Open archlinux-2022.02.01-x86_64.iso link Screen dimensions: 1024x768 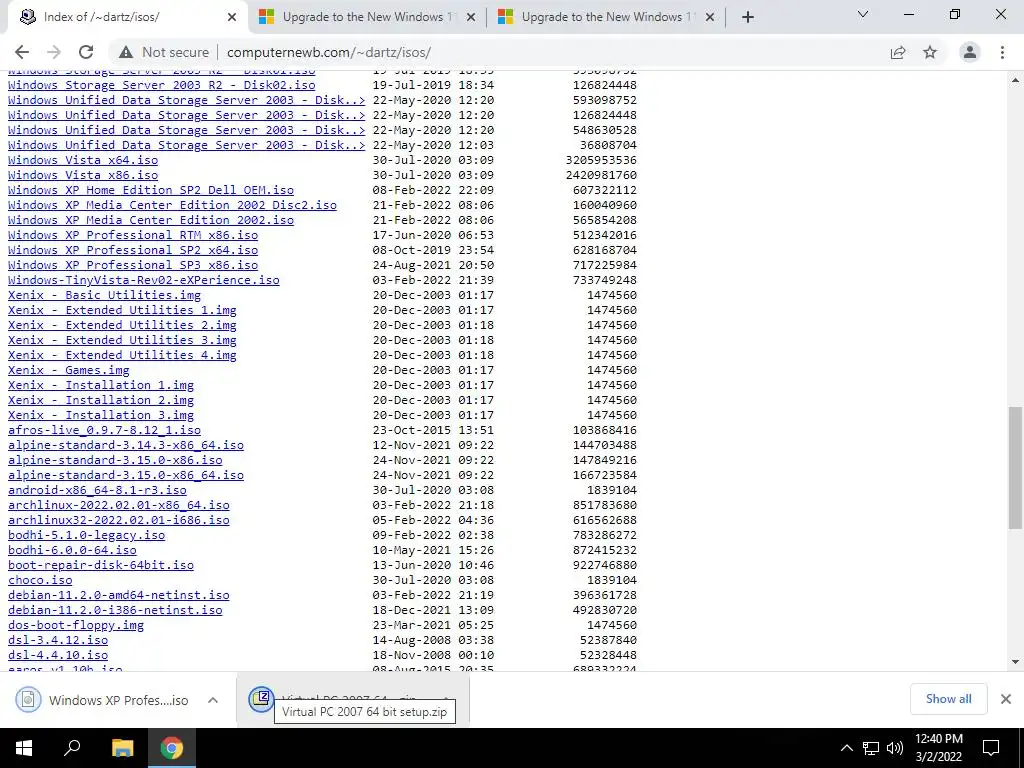coord(119,505)
